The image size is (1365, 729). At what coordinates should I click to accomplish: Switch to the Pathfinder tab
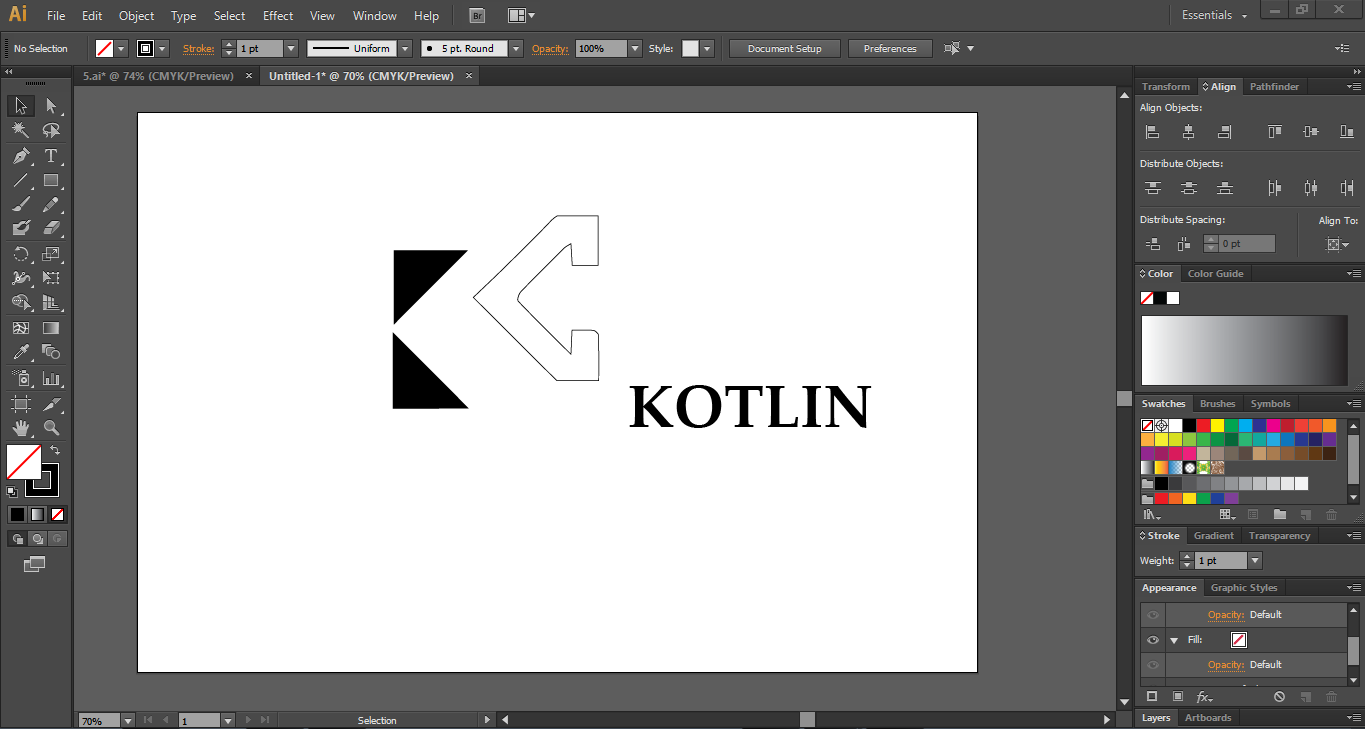click(x=1274, y=87)
